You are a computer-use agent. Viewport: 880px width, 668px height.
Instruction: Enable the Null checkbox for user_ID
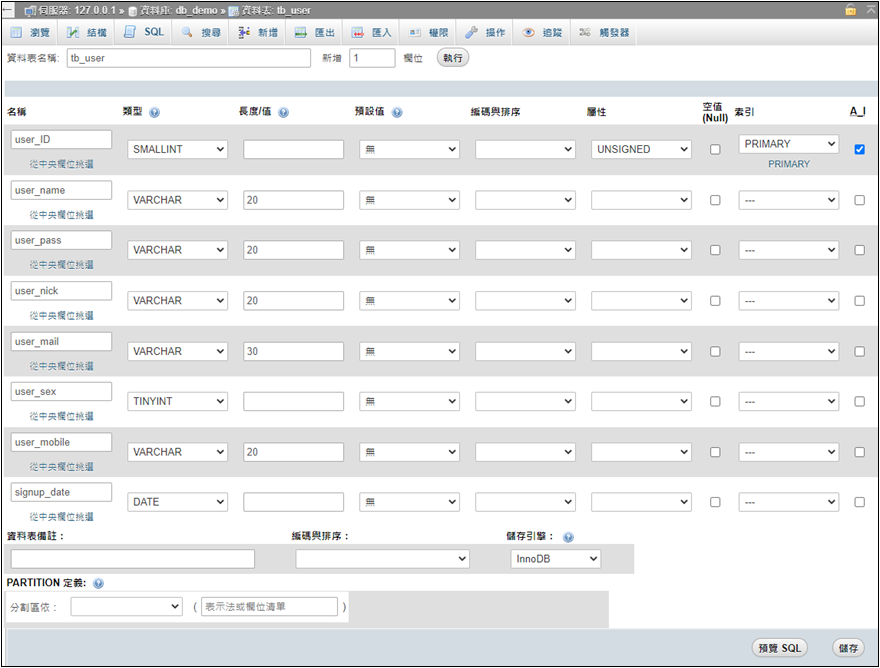[x=715, y=149]
